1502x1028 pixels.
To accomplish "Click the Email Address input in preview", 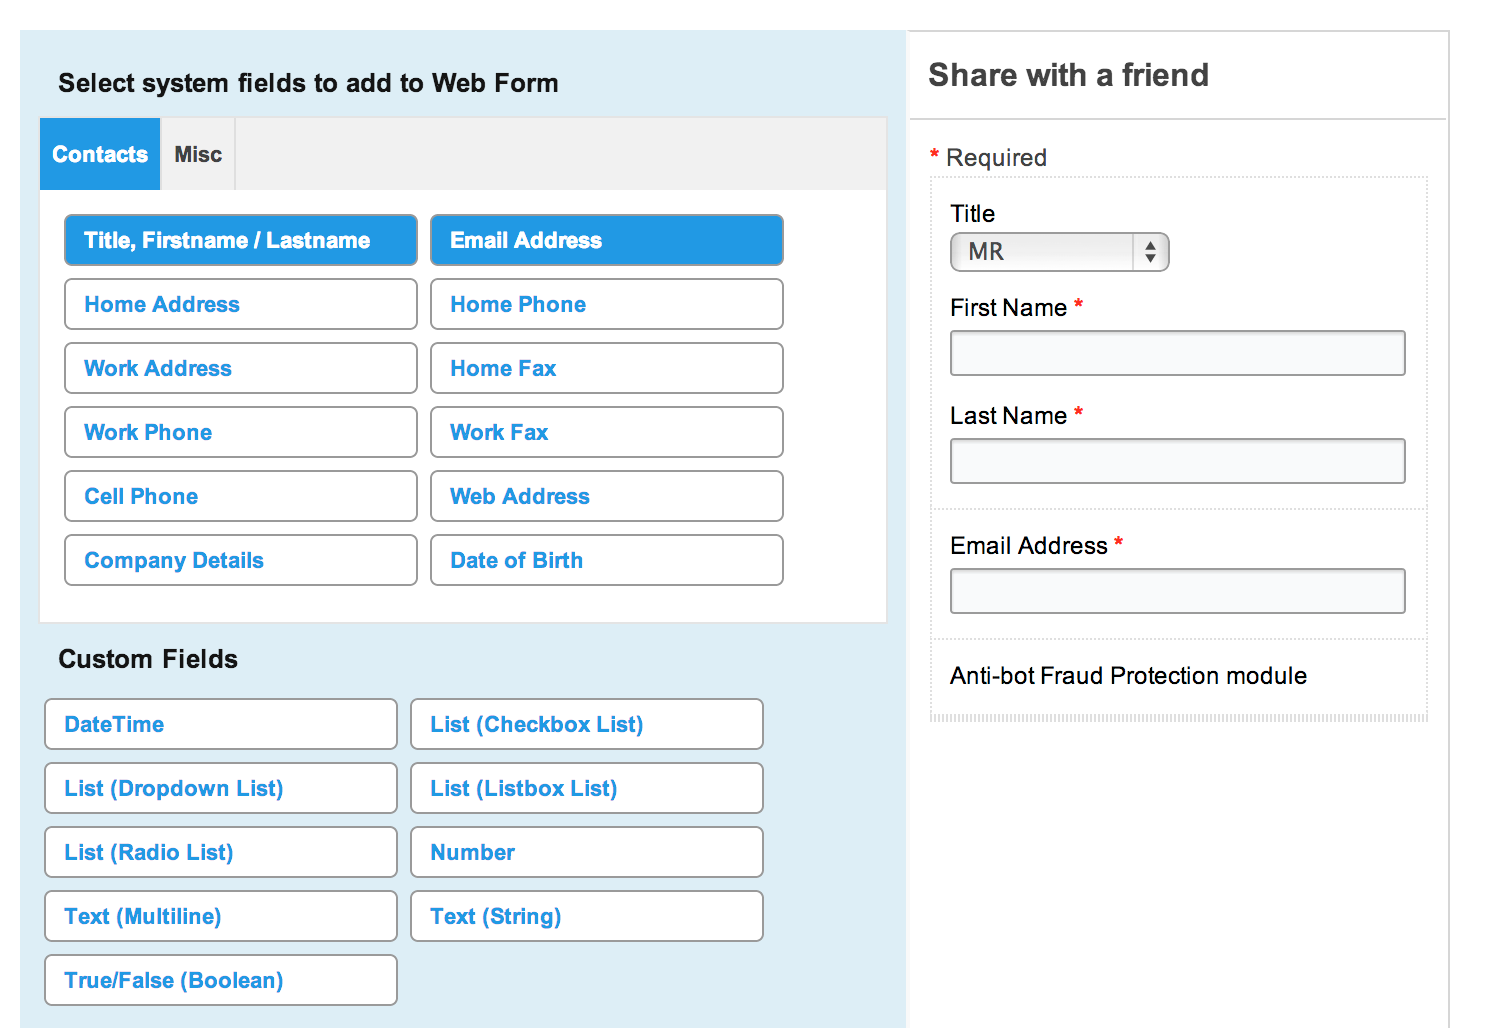I will click(x=1177, y=591).
